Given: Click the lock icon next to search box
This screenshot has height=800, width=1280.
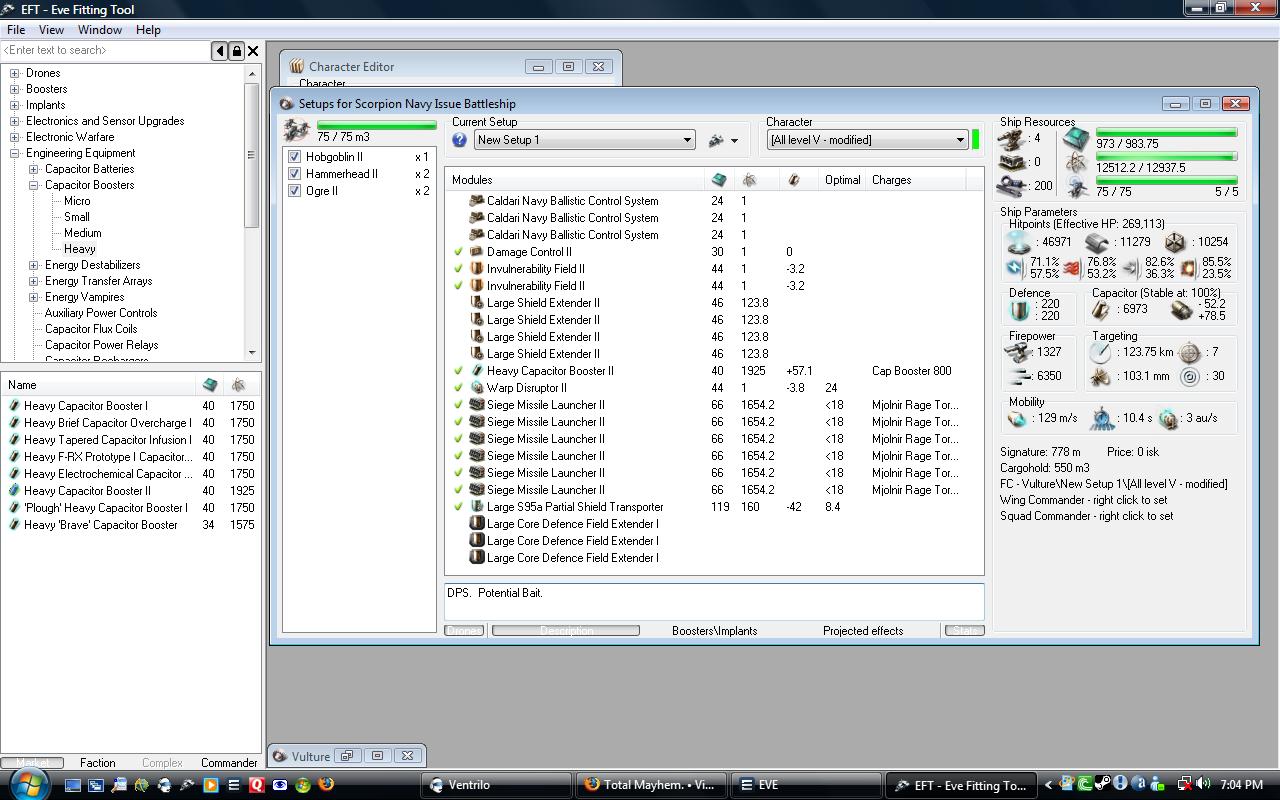Looking at the screenshot, I should coord(236,51).
